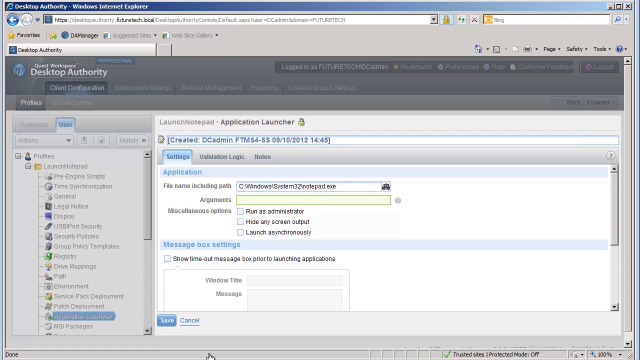Click the browse binoculars icon

coord(386,187)
